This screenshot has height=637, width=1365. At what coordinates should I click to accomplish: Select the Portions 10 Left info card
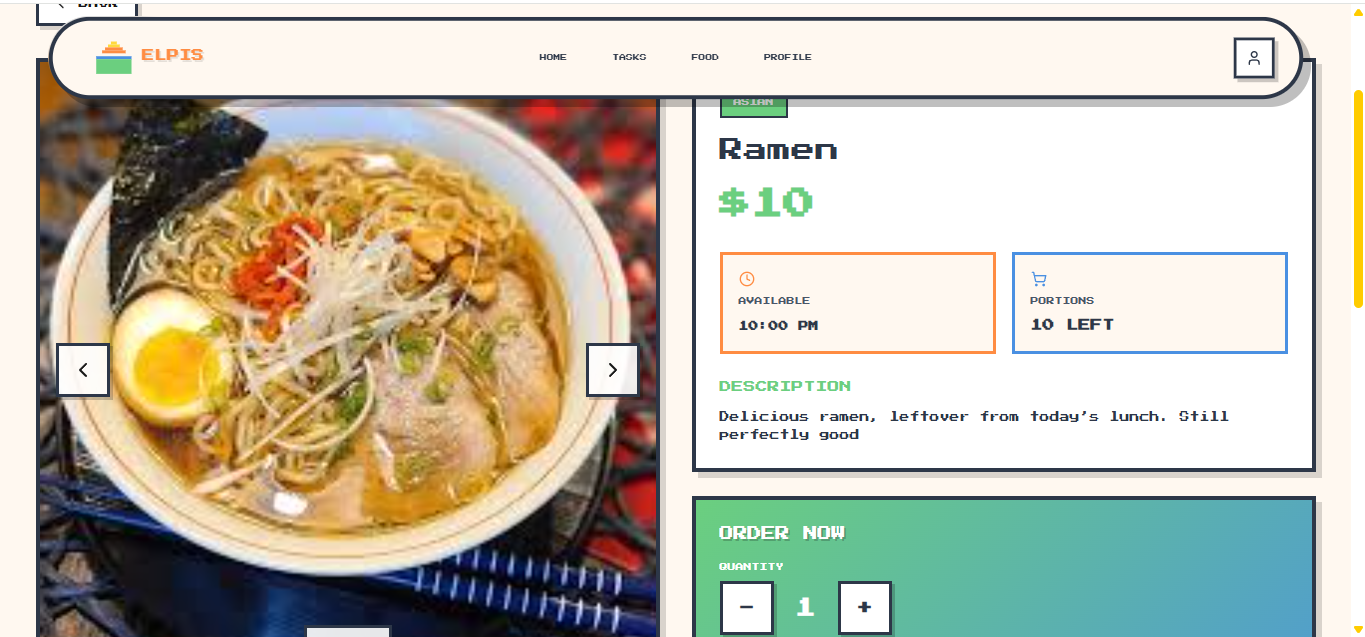[1149, 303]
